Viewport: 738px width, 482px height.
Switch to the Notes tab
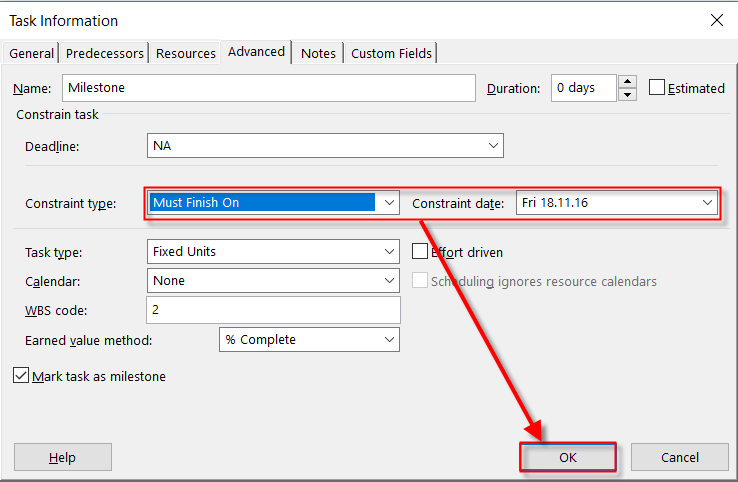pyautogui.click(x=318, y=53)
